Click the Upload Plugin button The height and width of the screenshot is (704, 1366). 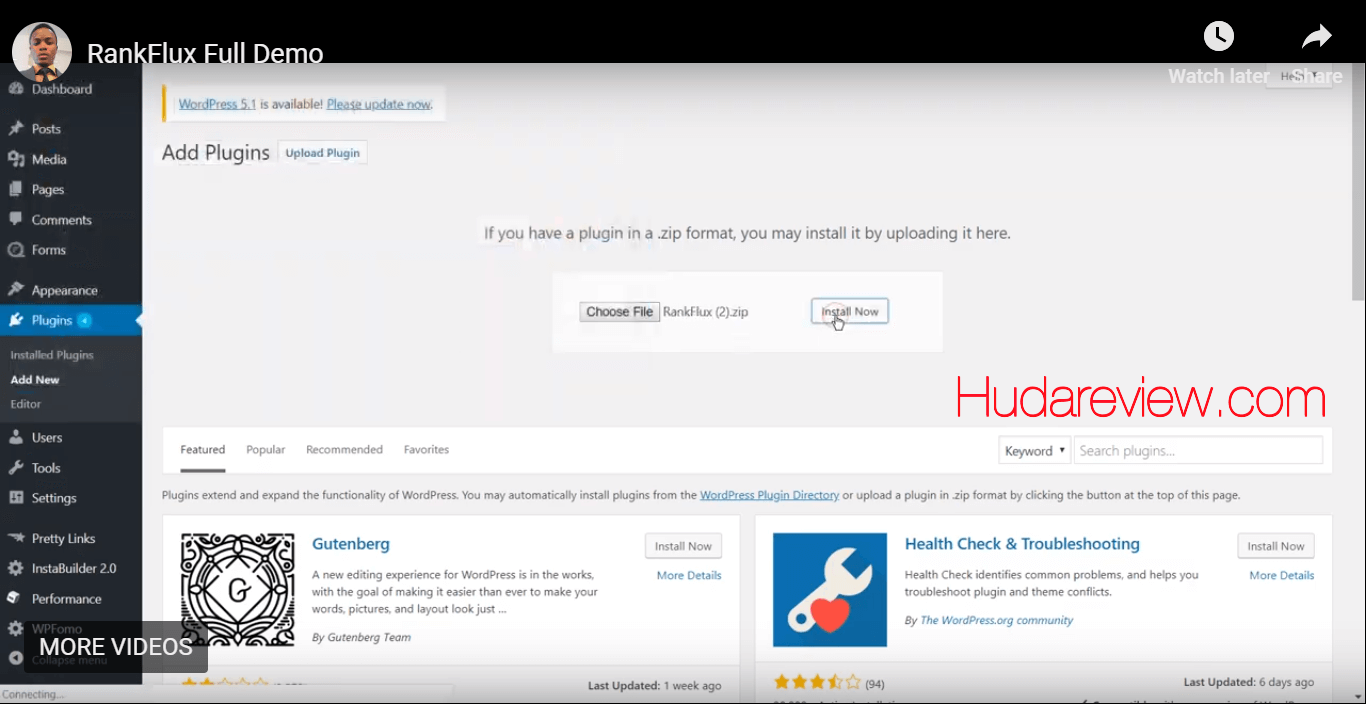(323, 153)
